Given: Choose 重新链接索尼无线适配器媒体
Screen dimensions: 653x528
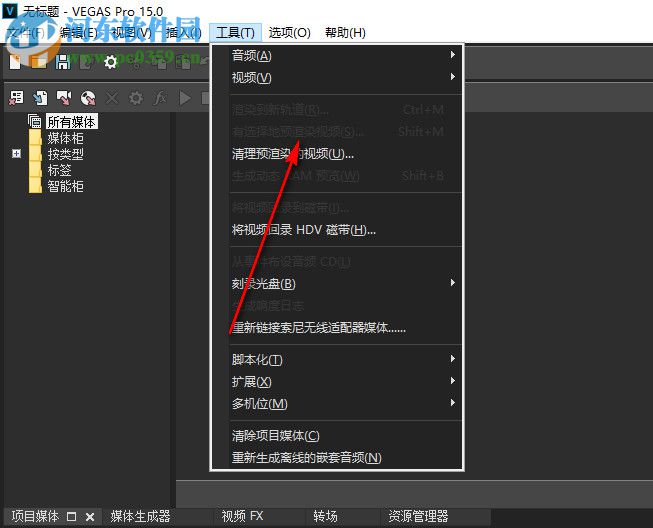Looking at the screenshot, I should pos(344,328).
